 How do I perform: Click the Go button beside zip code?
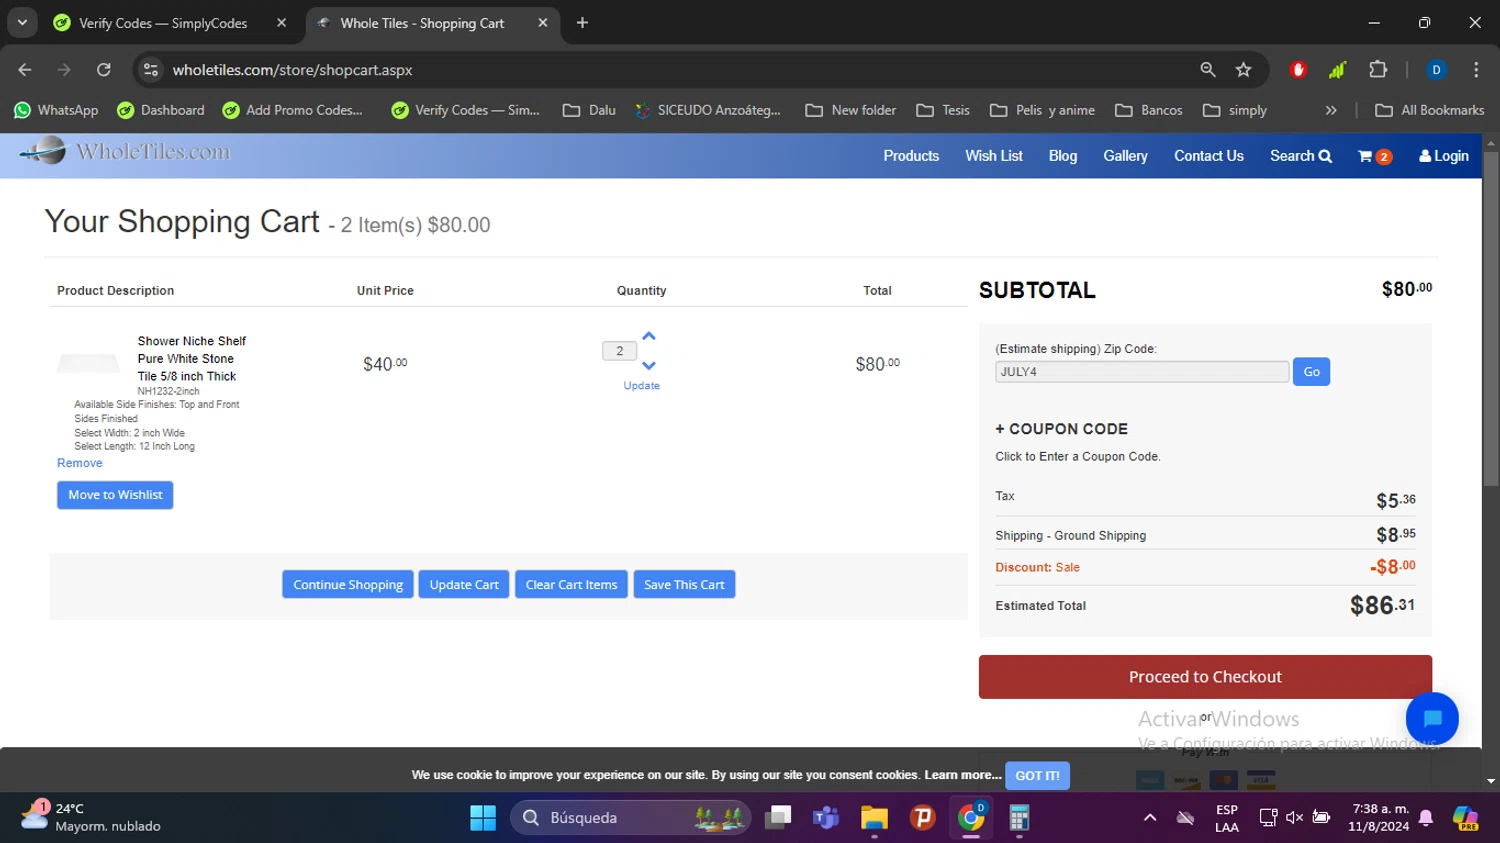coord(1311,372)
